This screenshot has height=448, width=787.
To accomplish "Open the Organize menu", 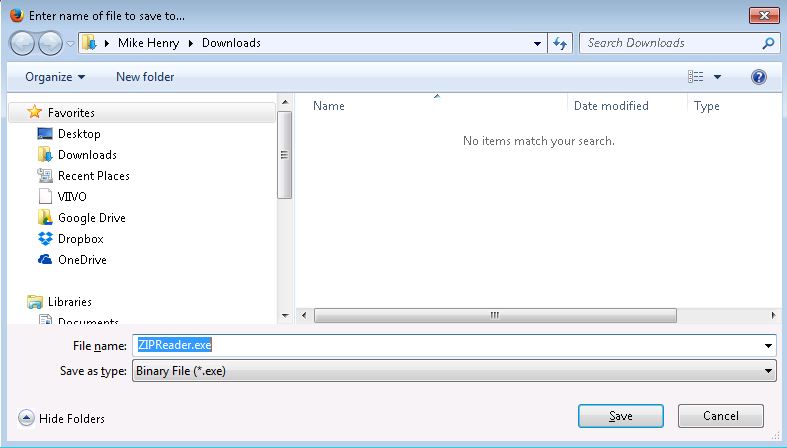I will [55, 77].
